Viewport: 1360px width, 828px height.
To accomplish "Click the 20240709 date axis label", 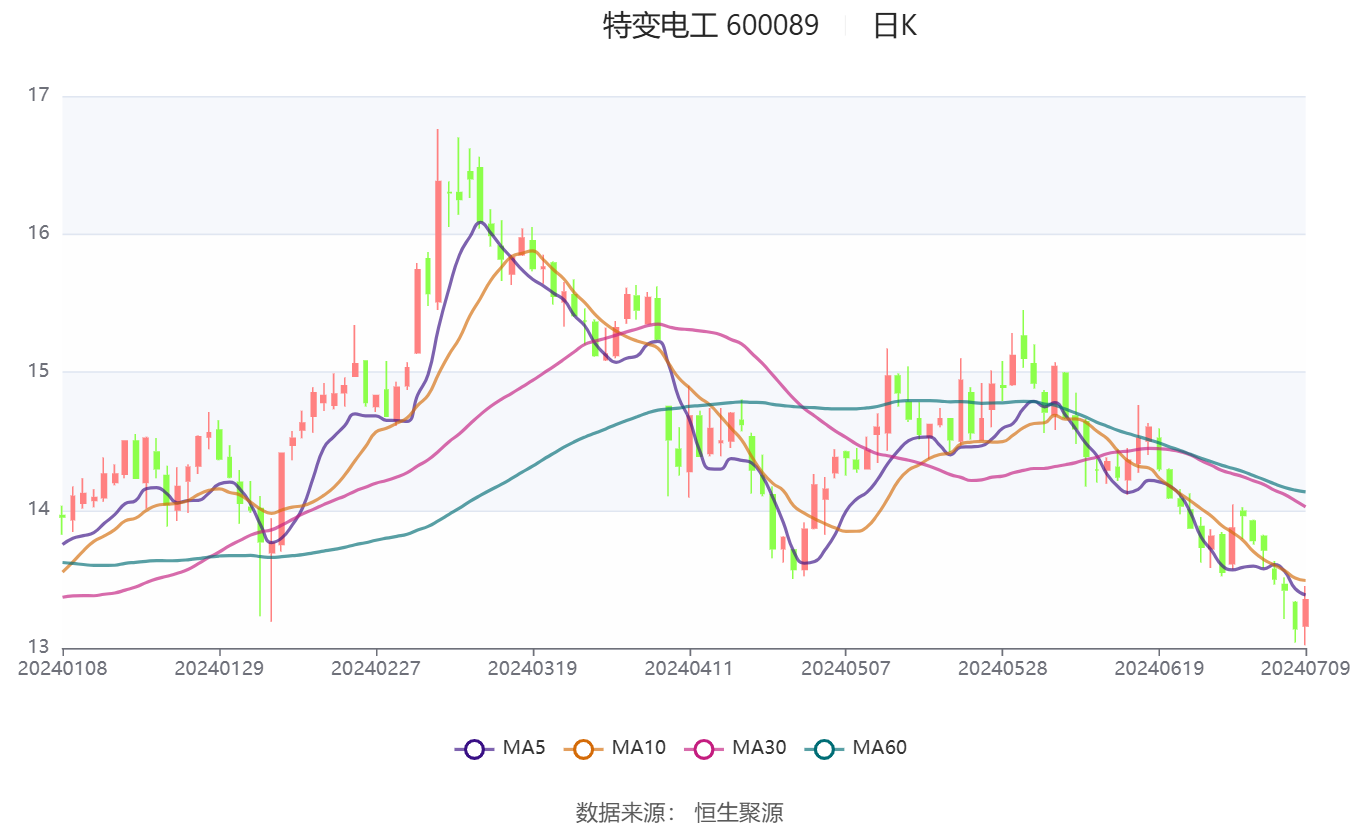I will point(1305,667).
